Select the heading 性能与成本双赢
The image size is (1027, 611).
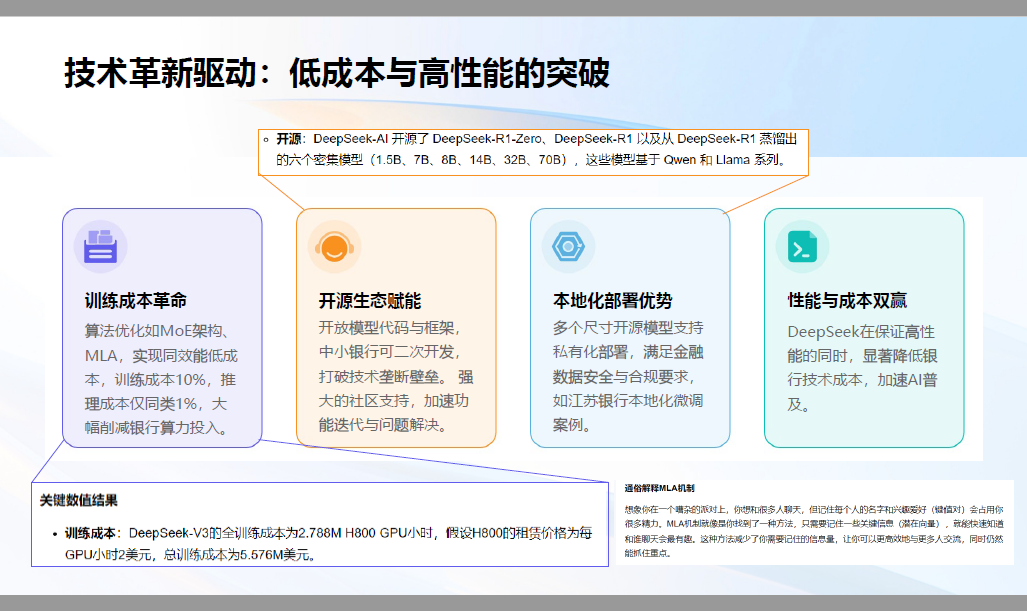coord(847,301)
